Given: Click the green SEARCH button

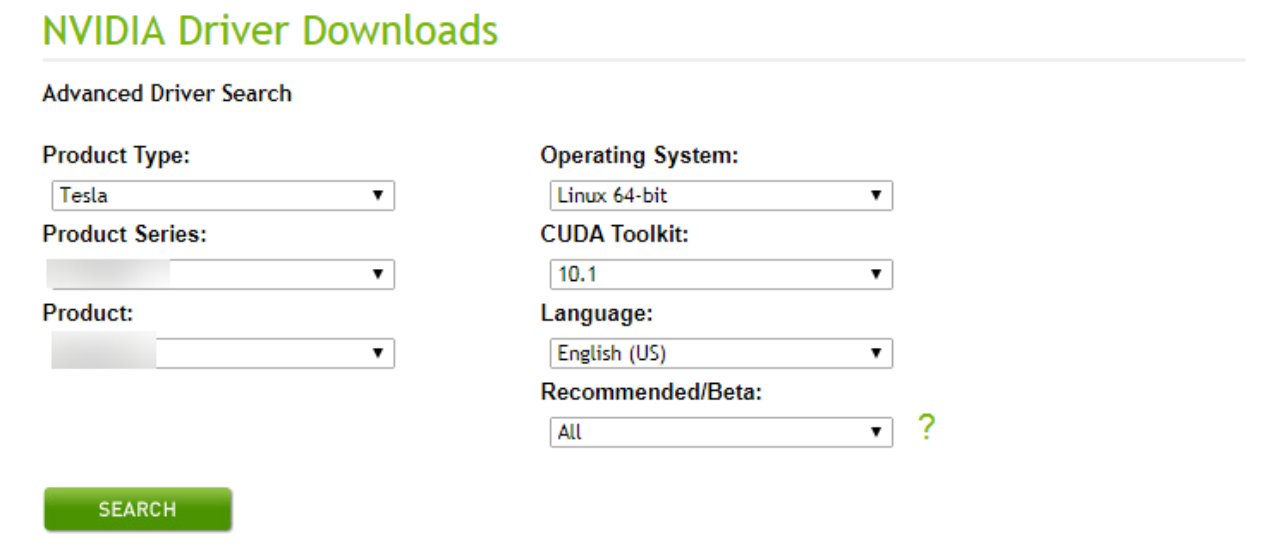Looking at the screenshot, I should (138, 510).
